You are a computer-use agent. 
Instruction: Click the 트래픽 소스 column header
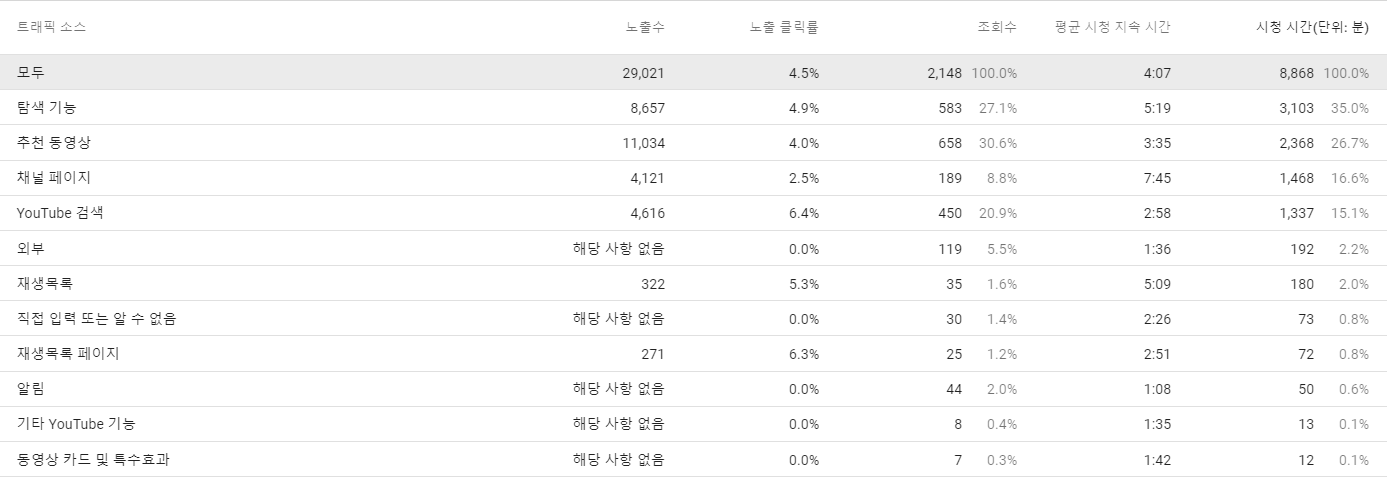(51, 28)
